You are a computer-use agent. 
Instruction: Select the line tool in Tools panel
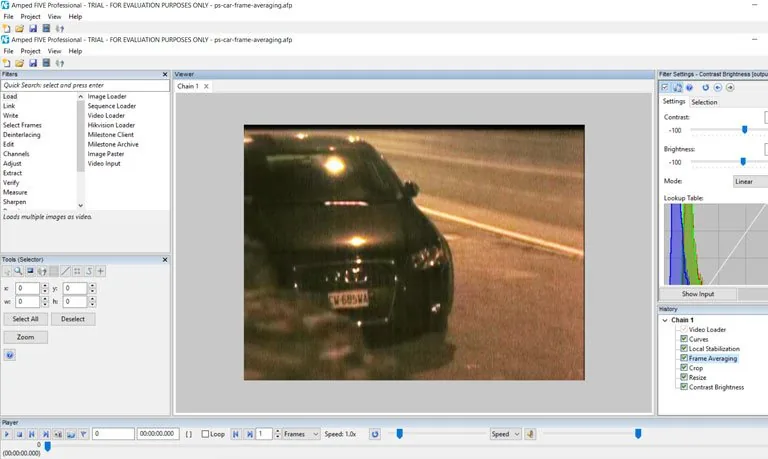coord(66,271)
